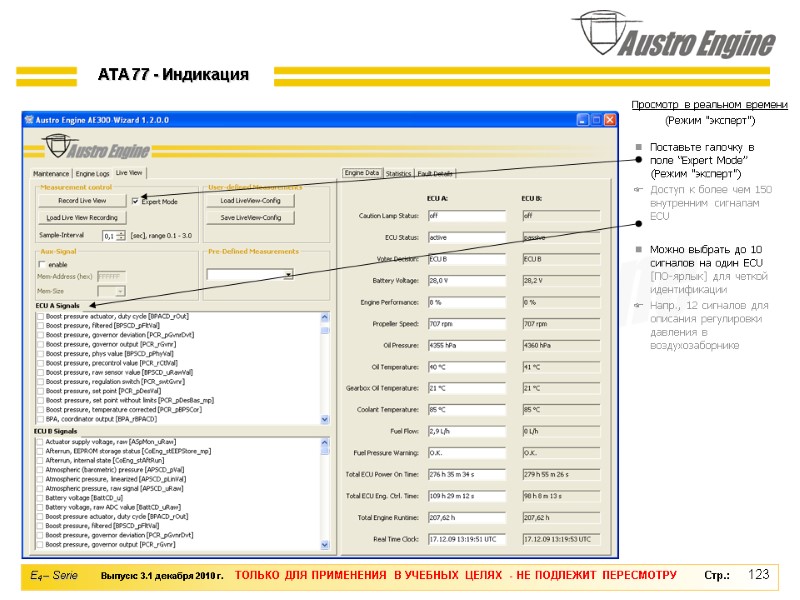Open the Pre-Defined Measurements dropdown
Viewport: 800px width, 600px height.
(288, 274)
